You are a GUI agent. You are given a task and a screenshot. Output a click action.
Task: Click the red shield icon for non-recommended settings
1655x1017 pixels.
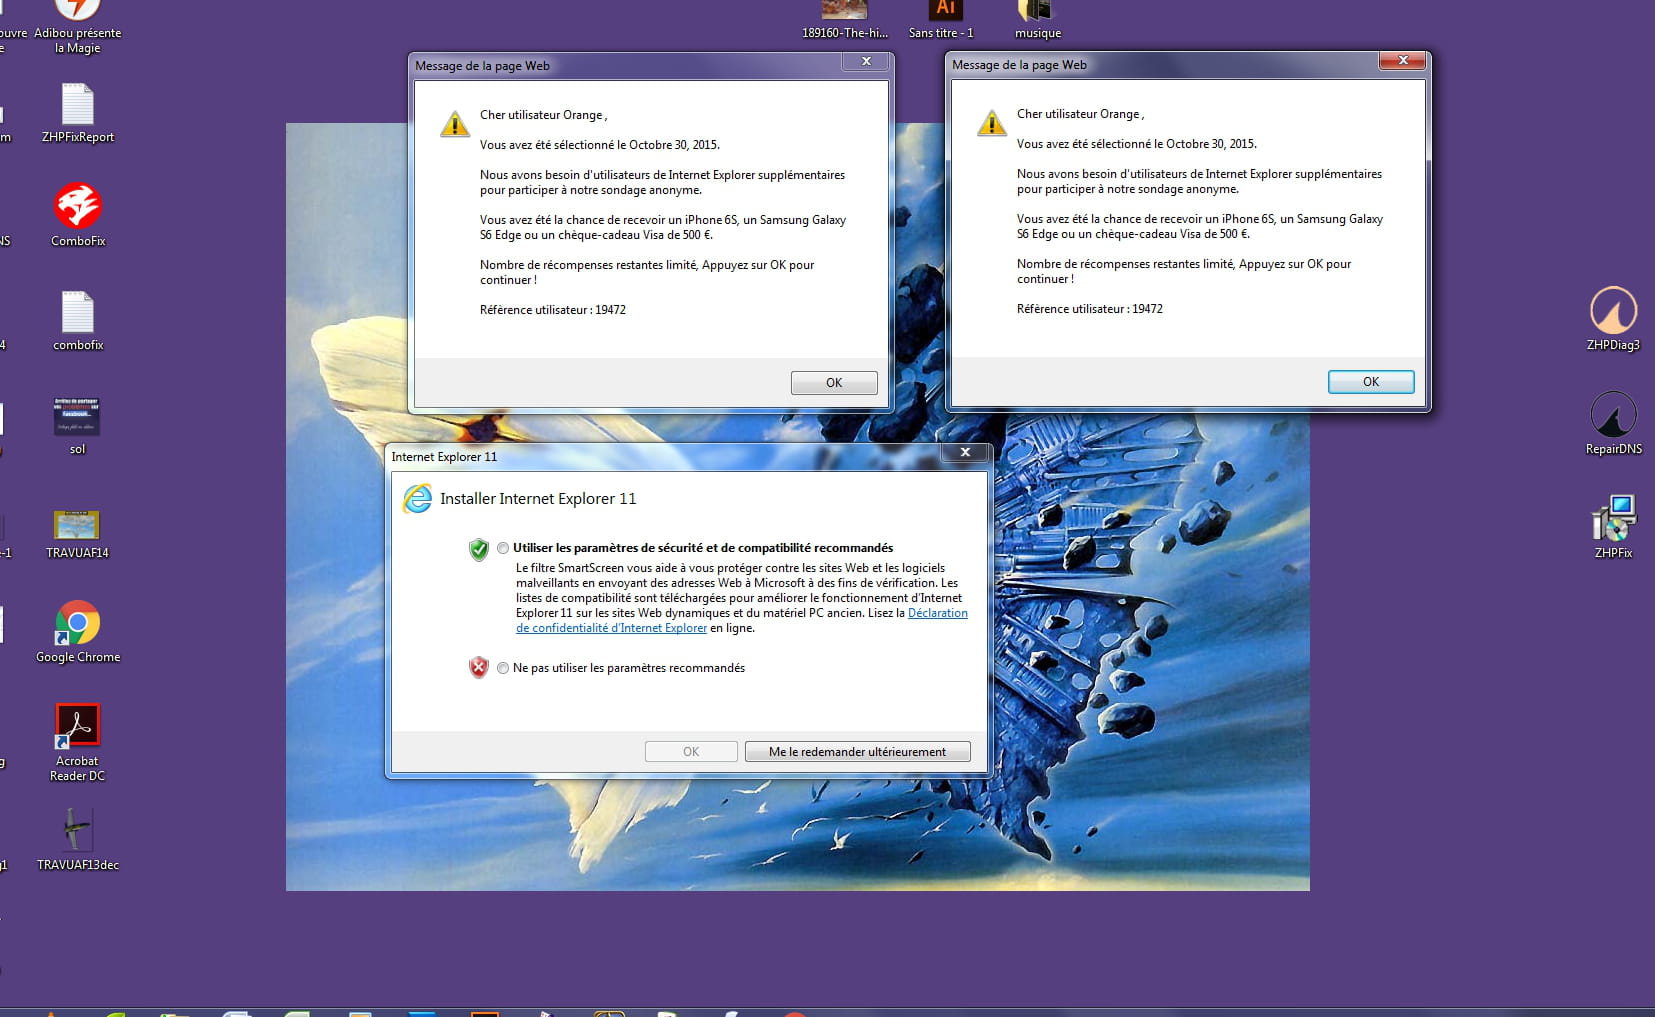(479, 668)
